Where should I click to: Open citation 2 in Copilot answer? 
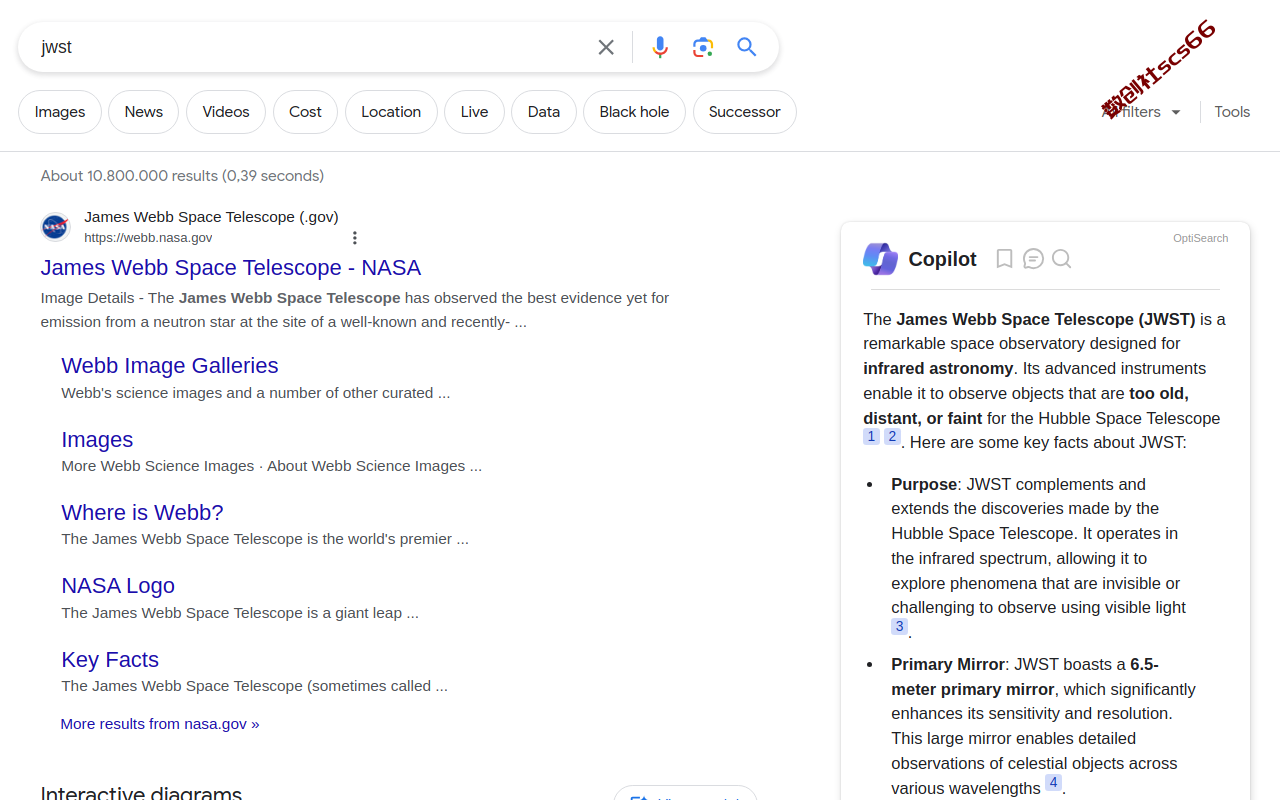pyautogui.click(x=892, y=436)
